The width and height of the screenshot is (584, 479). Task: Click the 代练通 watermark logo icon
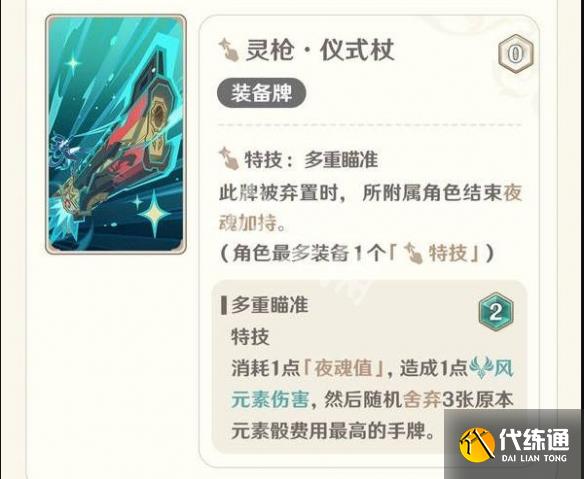coord(477,445)
